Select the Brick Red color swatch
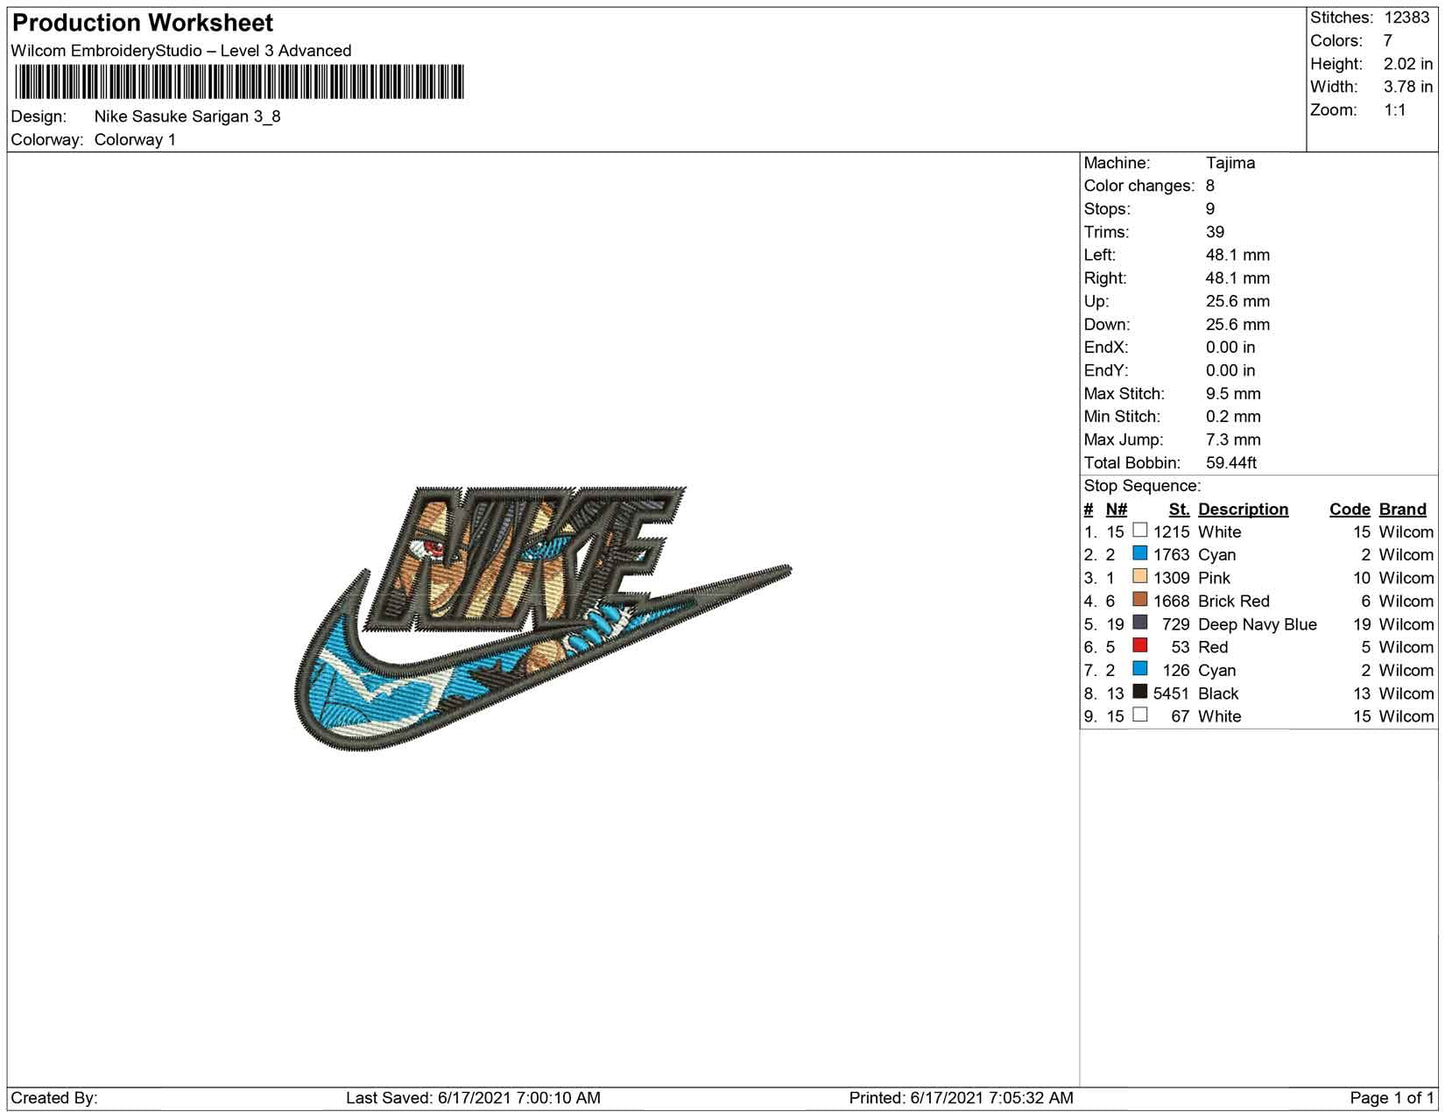The image size is (1445, 1112). click(1140, 600)
